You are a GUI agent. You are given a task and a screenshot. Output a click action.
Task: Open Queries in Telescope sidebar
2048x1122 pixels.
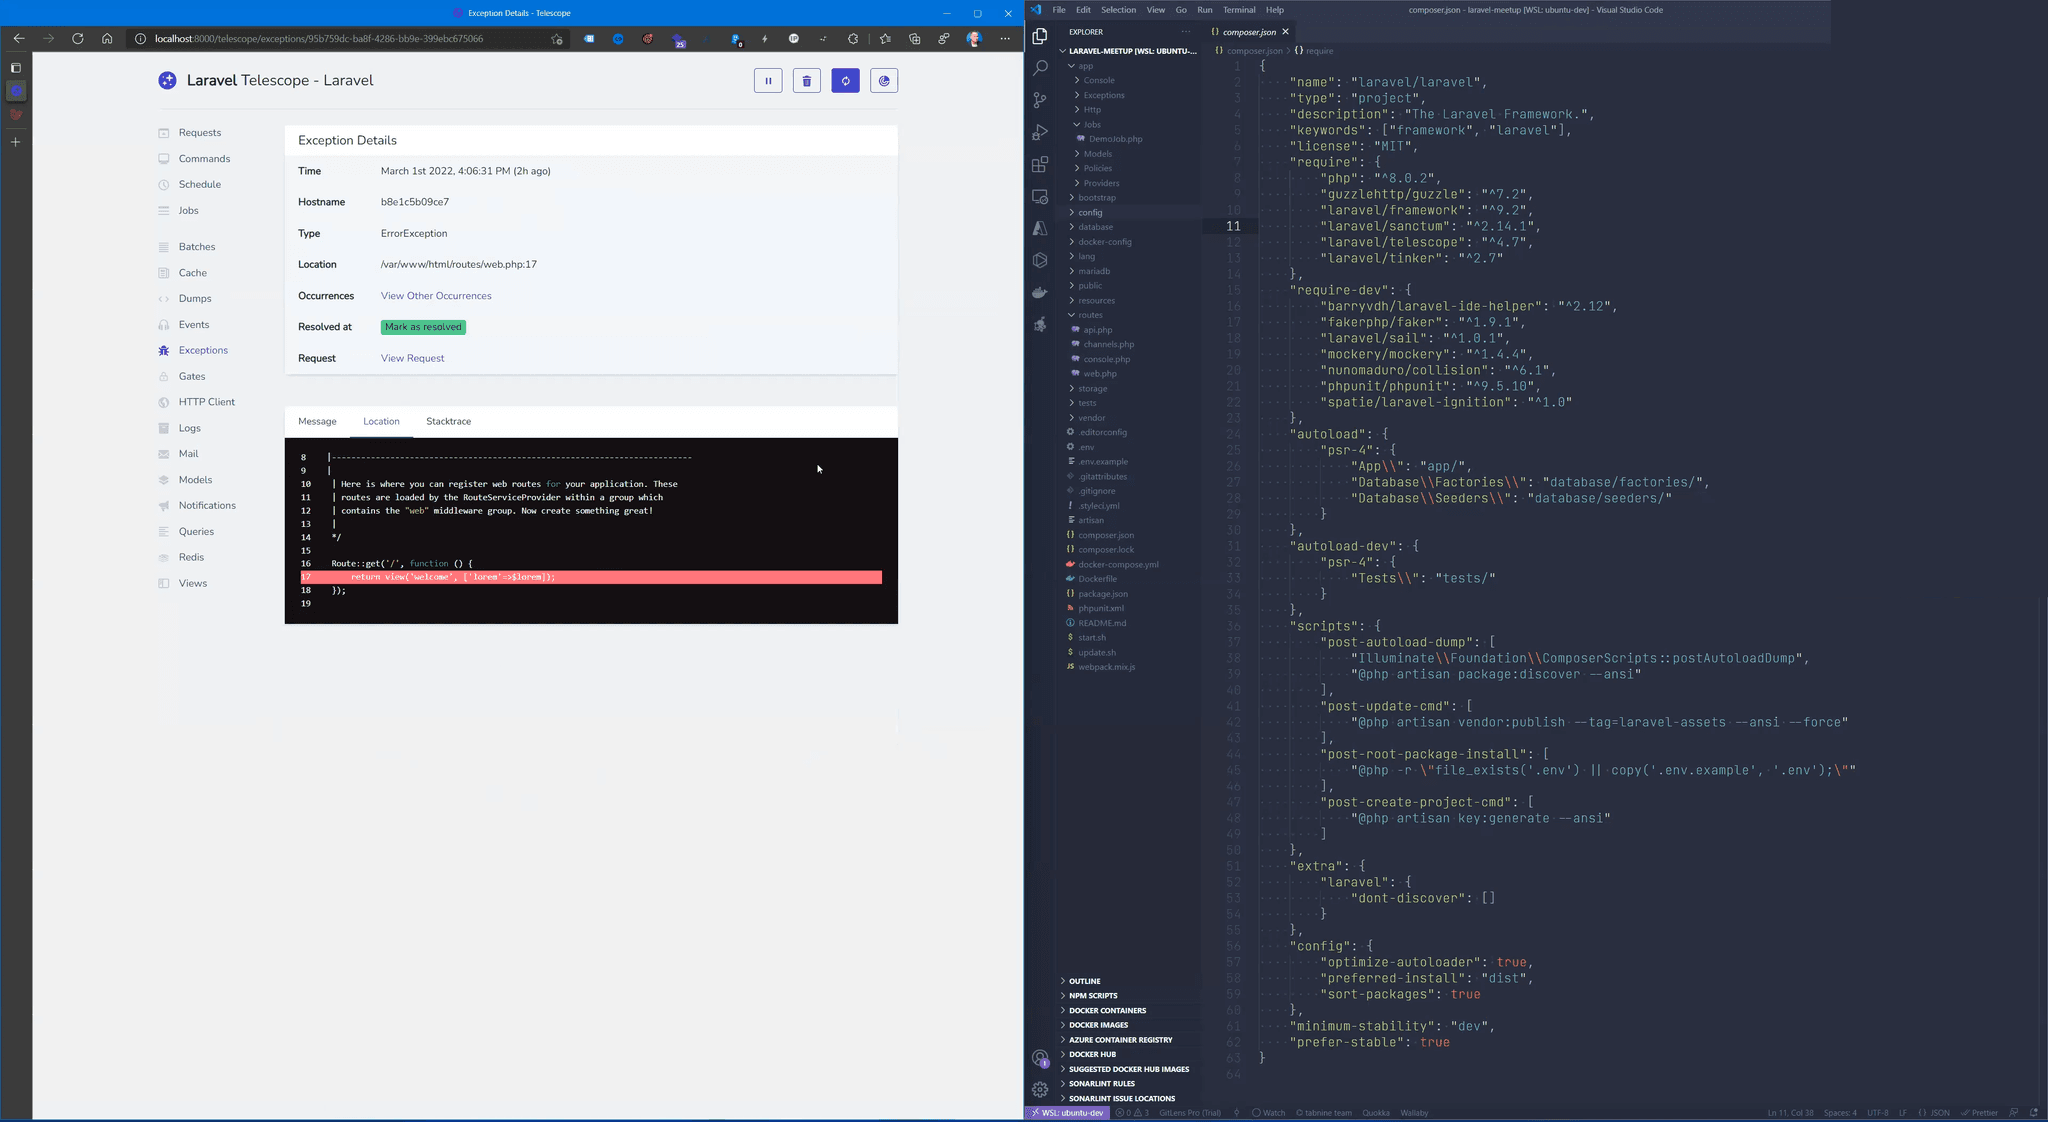[x=196, y=532]
